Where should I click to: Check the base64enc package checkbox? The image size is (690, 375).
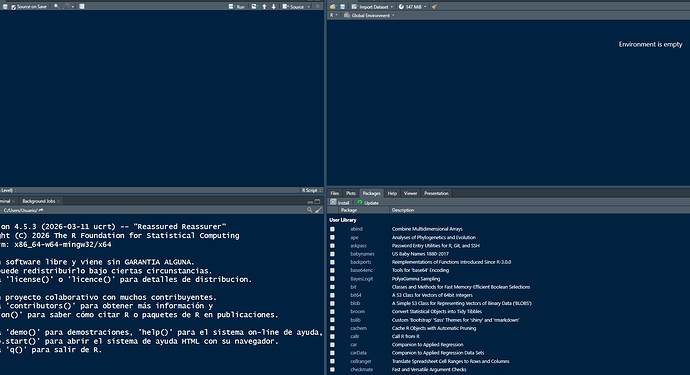point(332,271)
